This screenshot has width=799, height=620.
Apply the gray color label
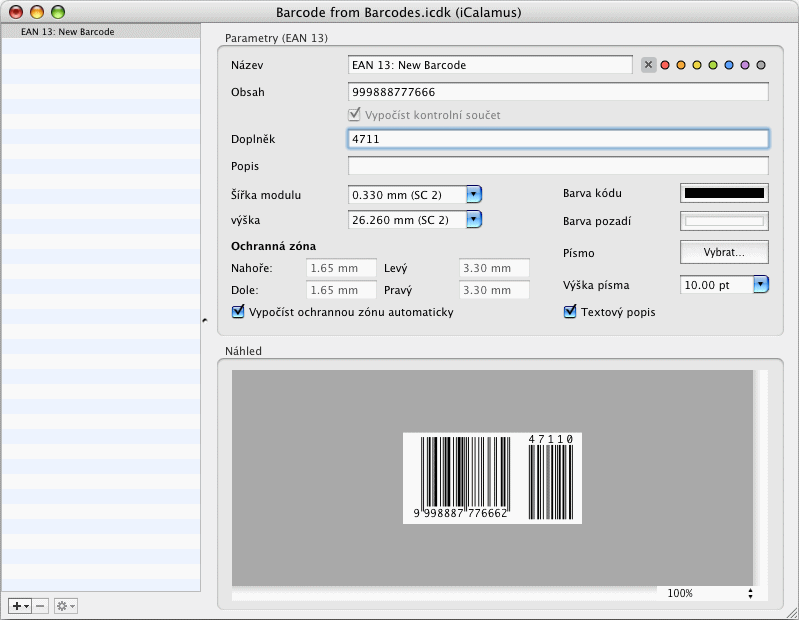tap(761, 65)
